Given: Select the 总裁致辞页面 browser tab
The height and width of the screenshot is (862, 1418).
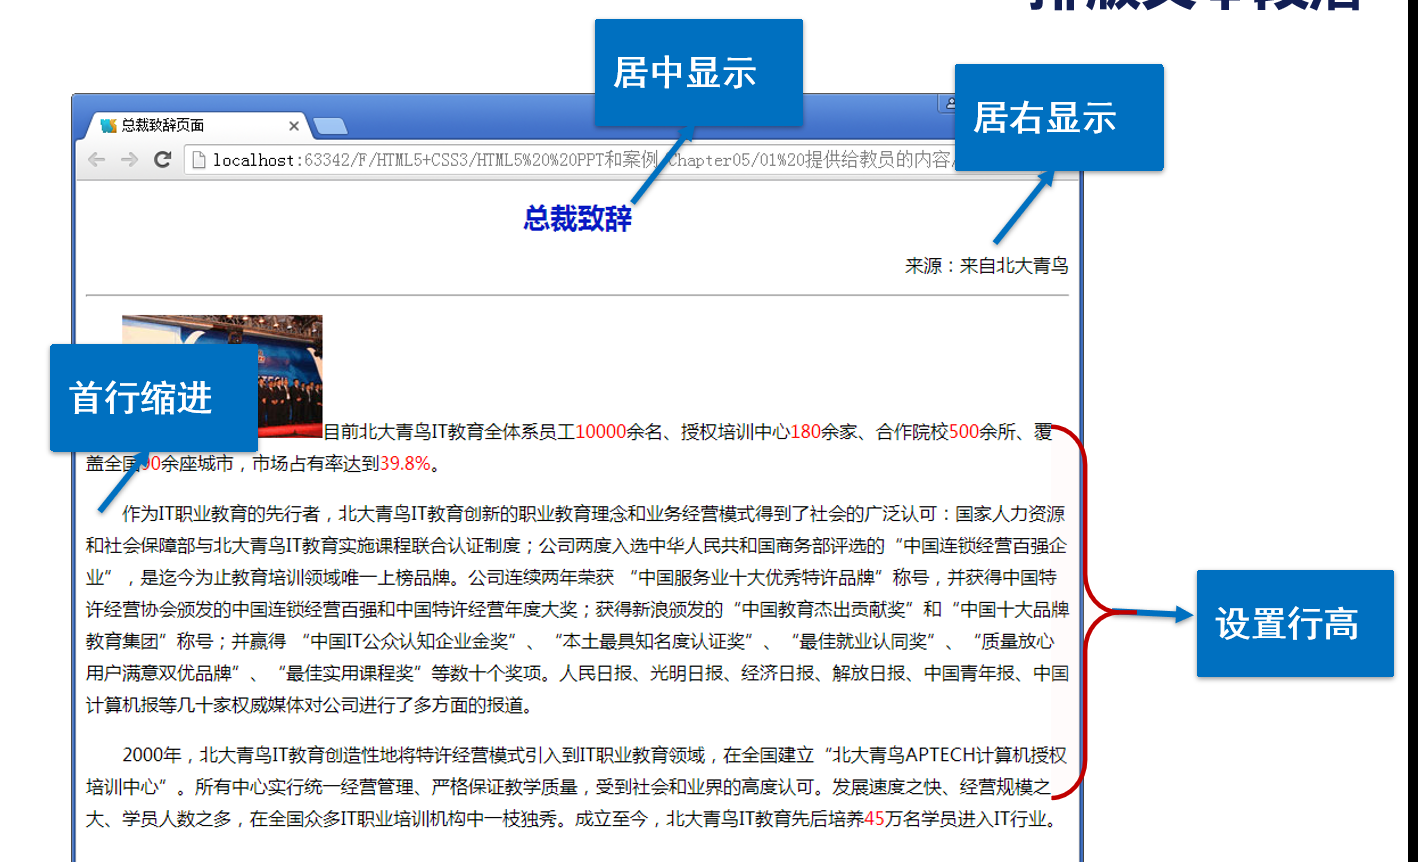Looking at the screenshot, I should pyautogui.click(x=195, y=125).
